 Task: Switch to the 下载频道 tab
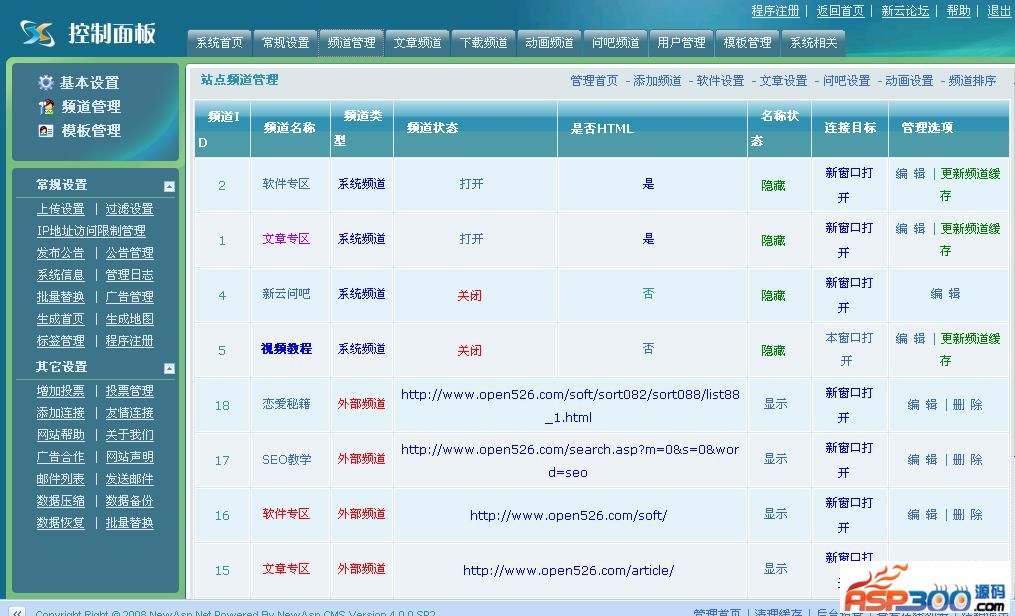tap(484, 43)
